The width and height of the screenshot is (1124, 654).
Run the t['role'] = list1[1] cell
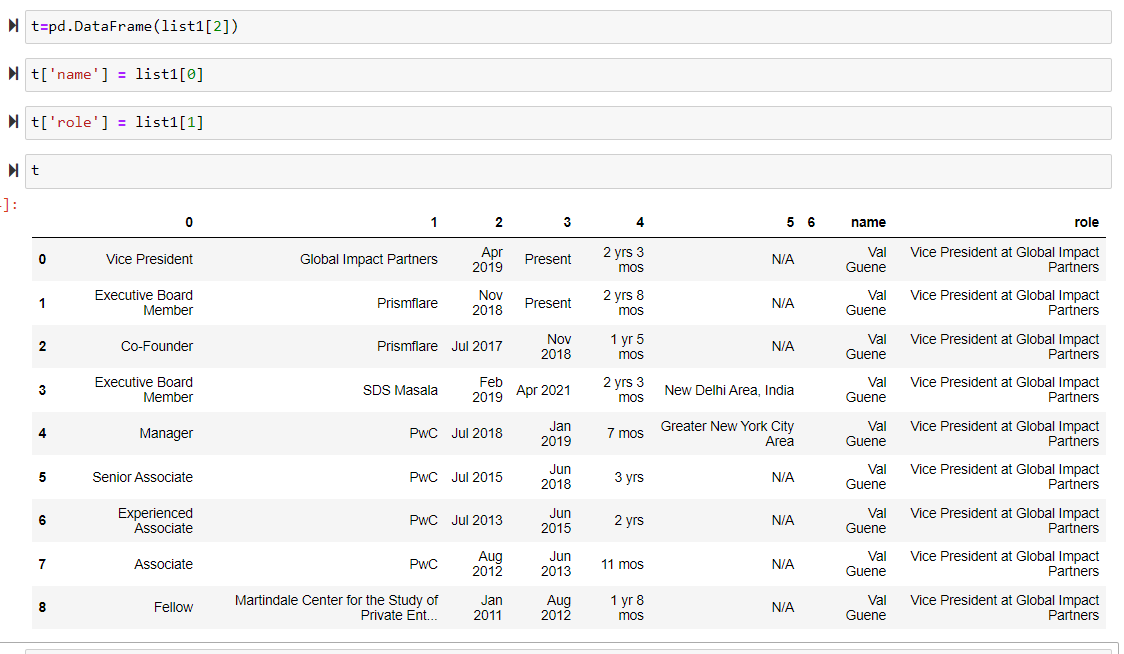click(13, 122)
